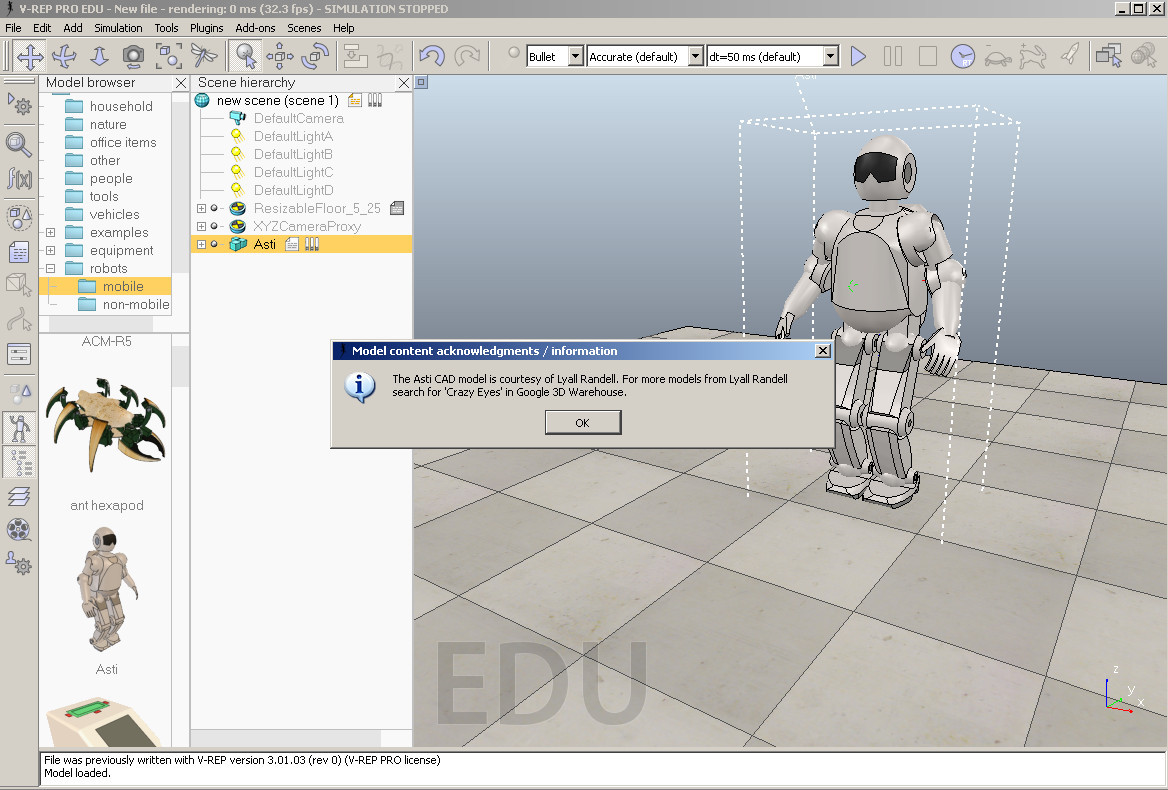Screen dimensions: 1168x790
Task: Select the Asti model thumbnail
Action: point(106,588)
